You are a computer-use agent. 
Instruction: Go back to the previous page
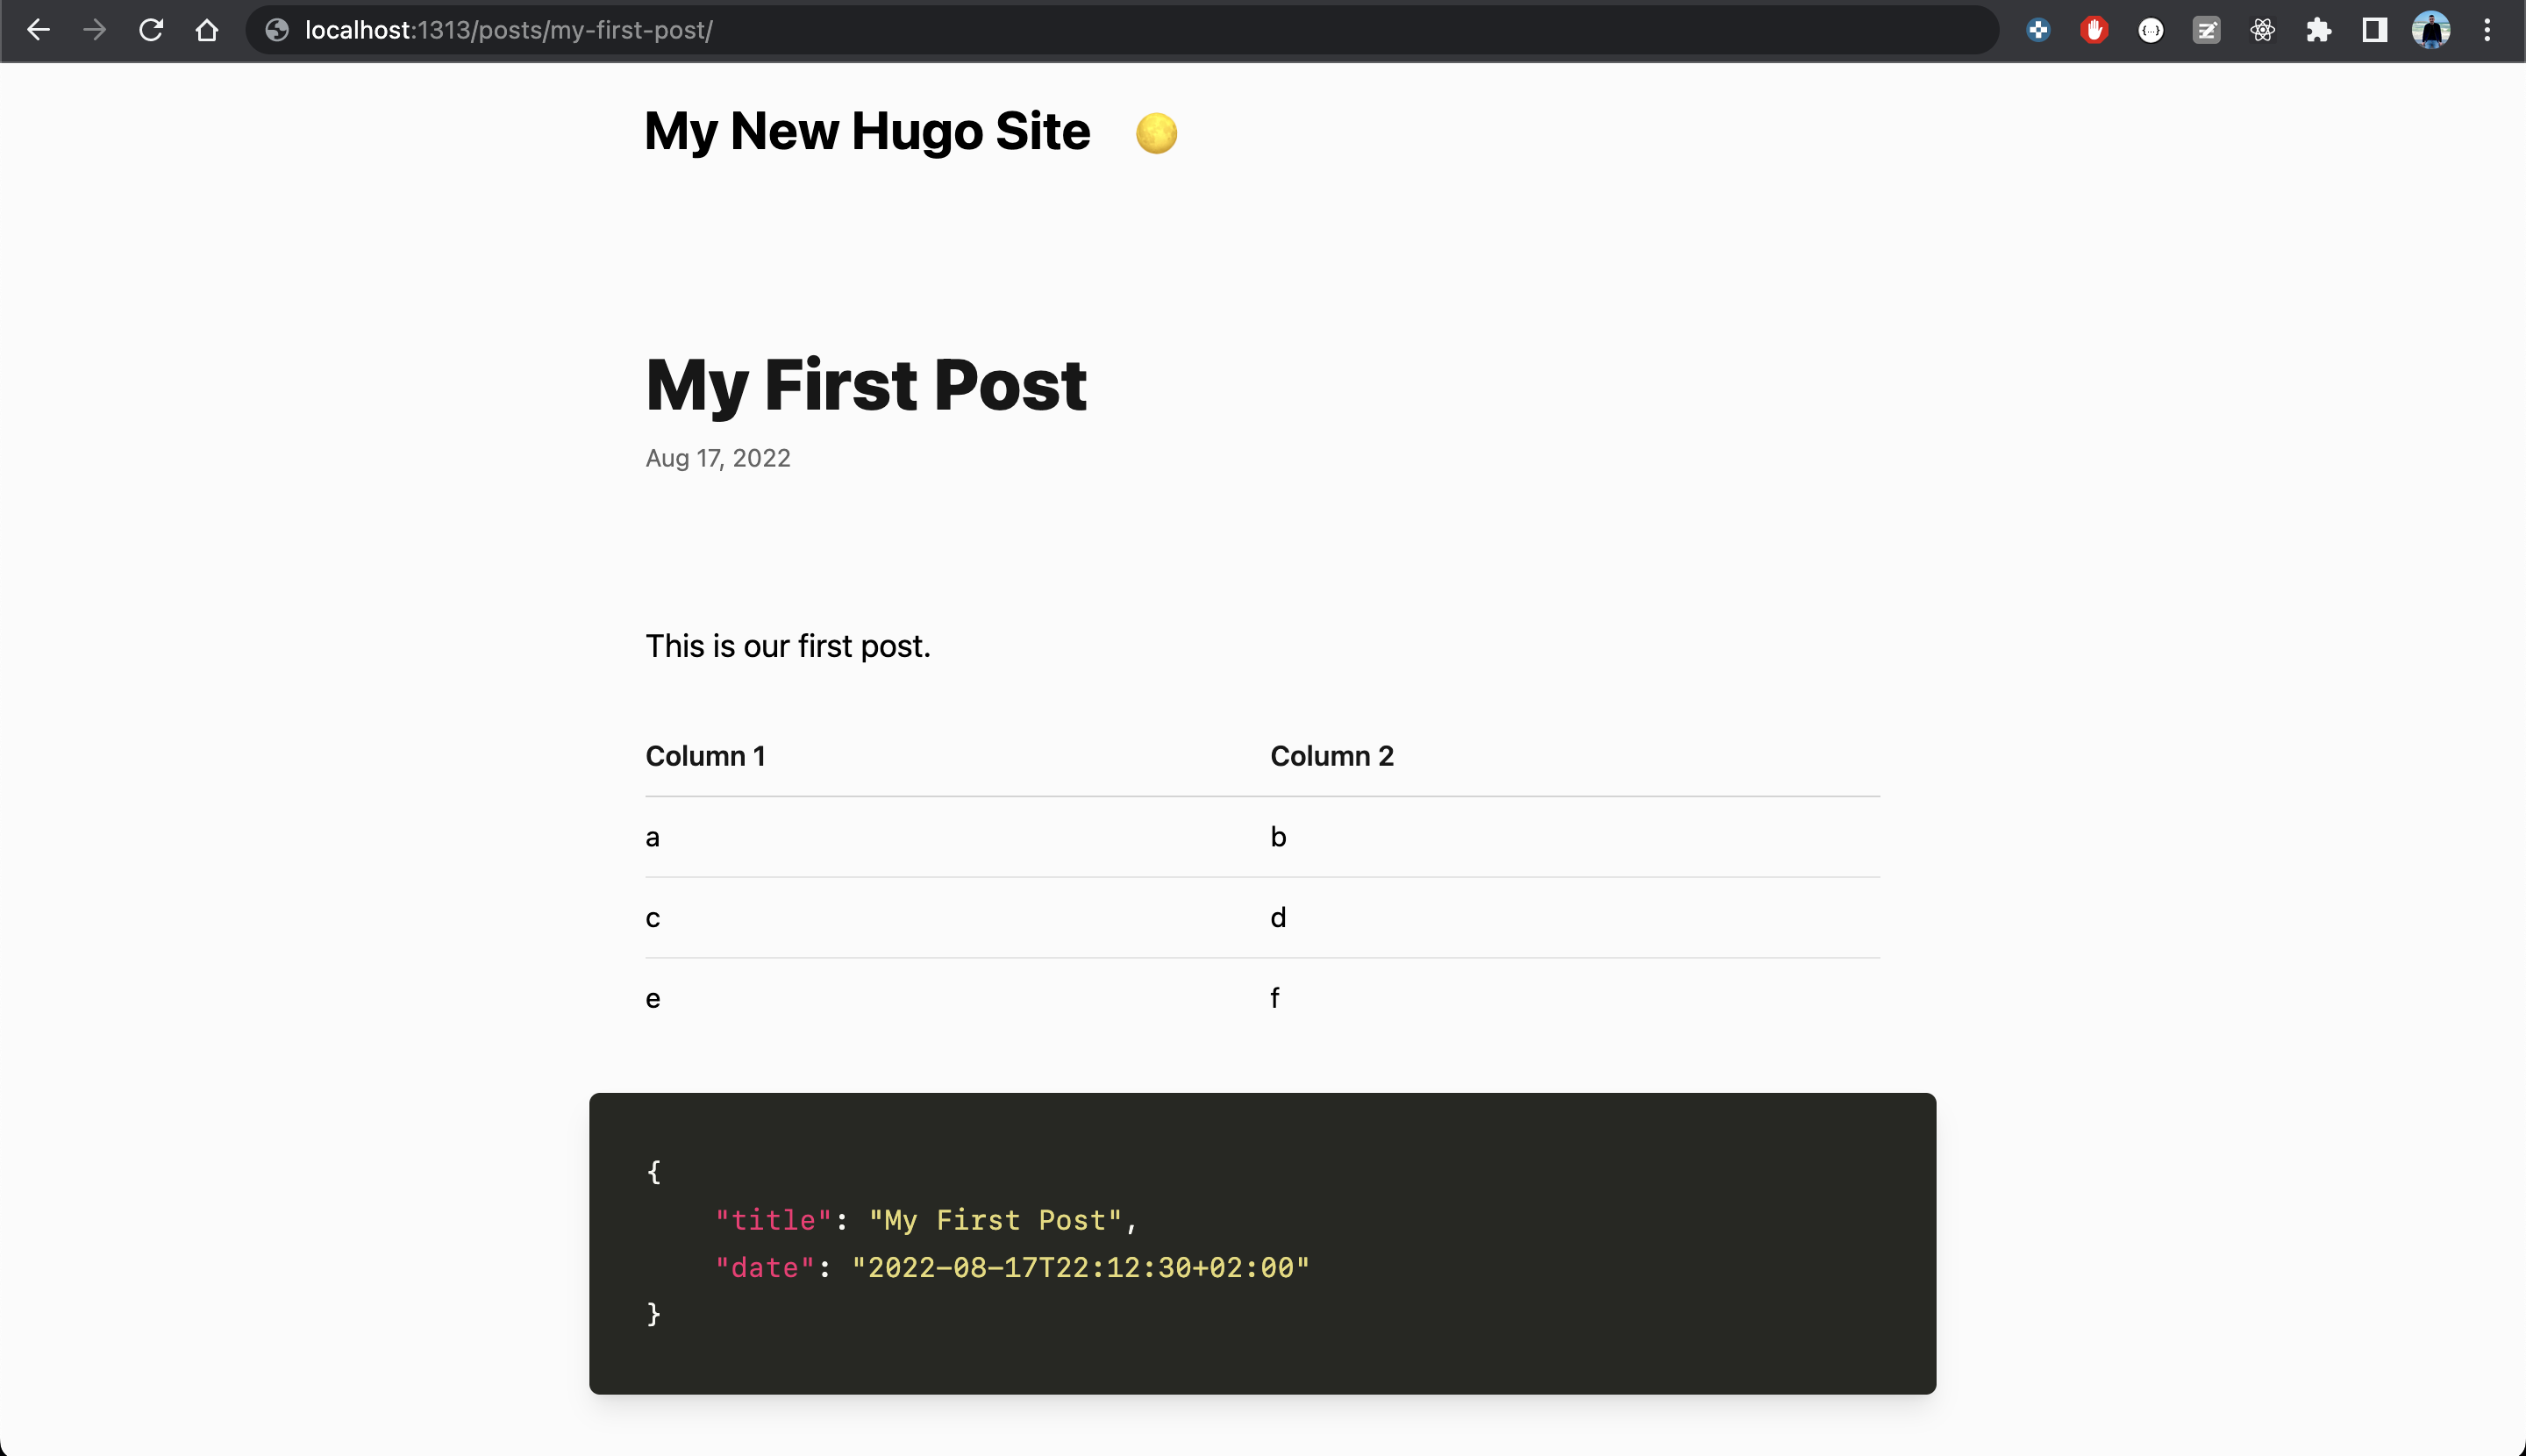point(38,30)
